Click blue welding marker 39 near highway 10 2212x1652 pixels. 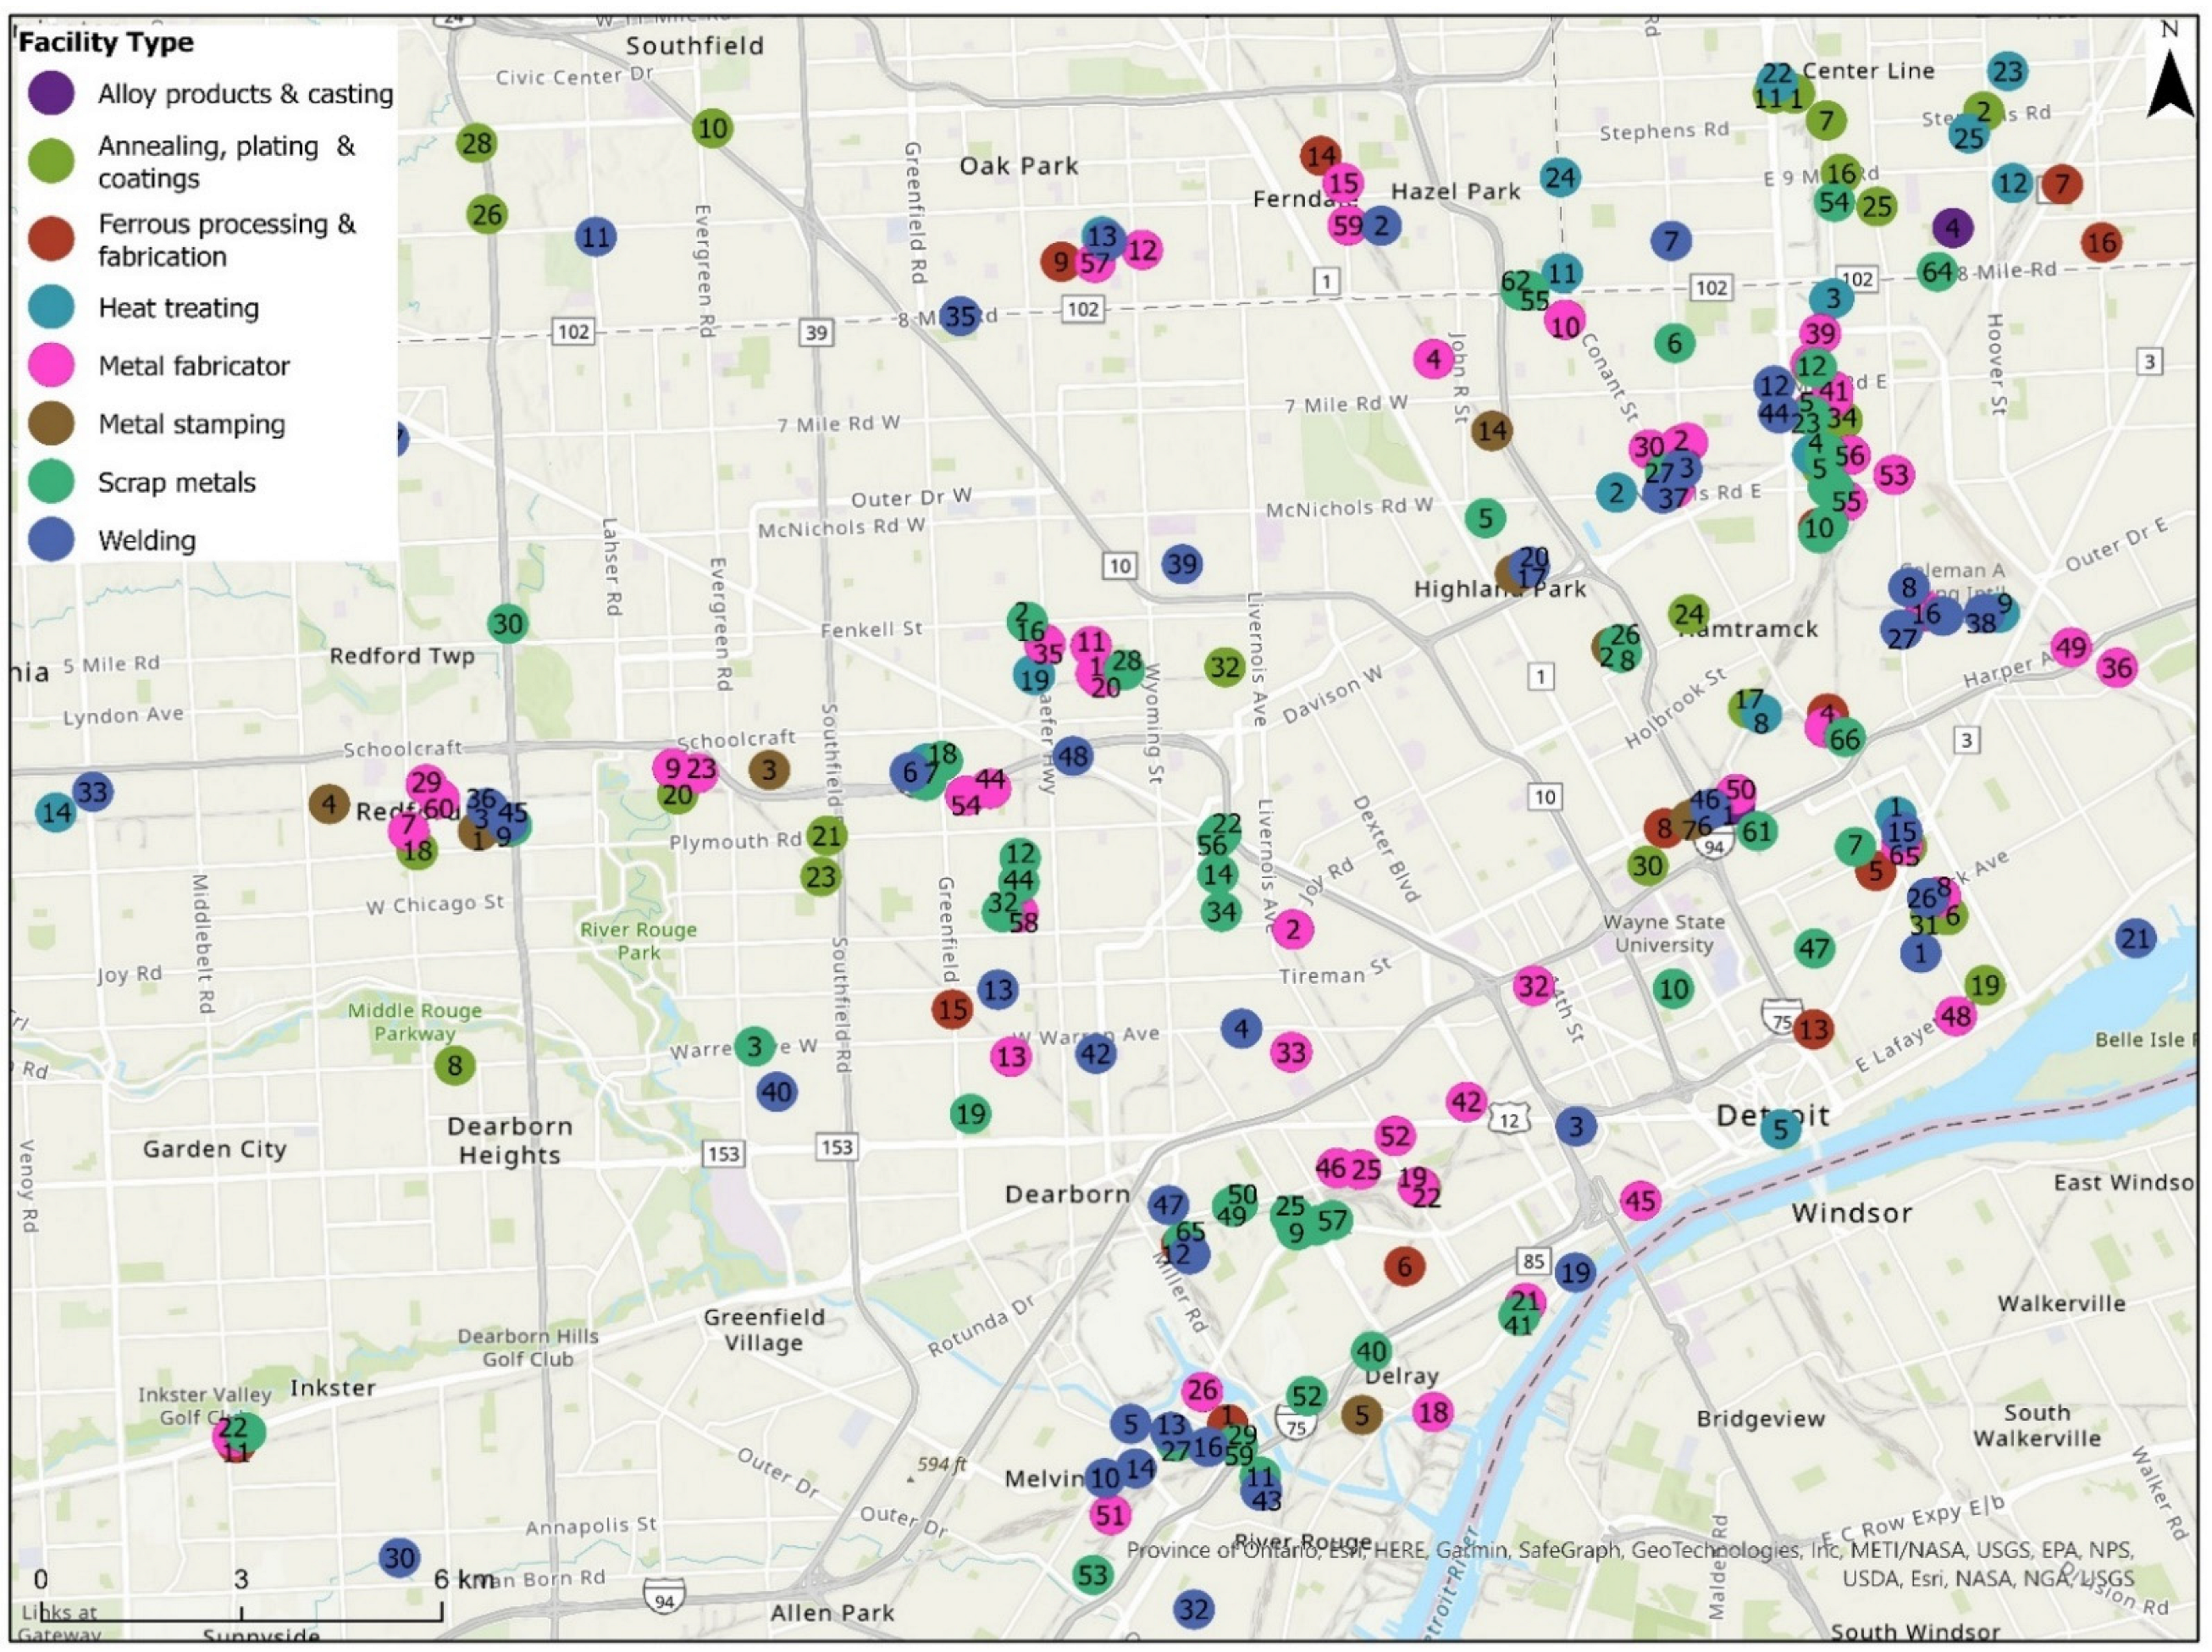[1182, 564]
